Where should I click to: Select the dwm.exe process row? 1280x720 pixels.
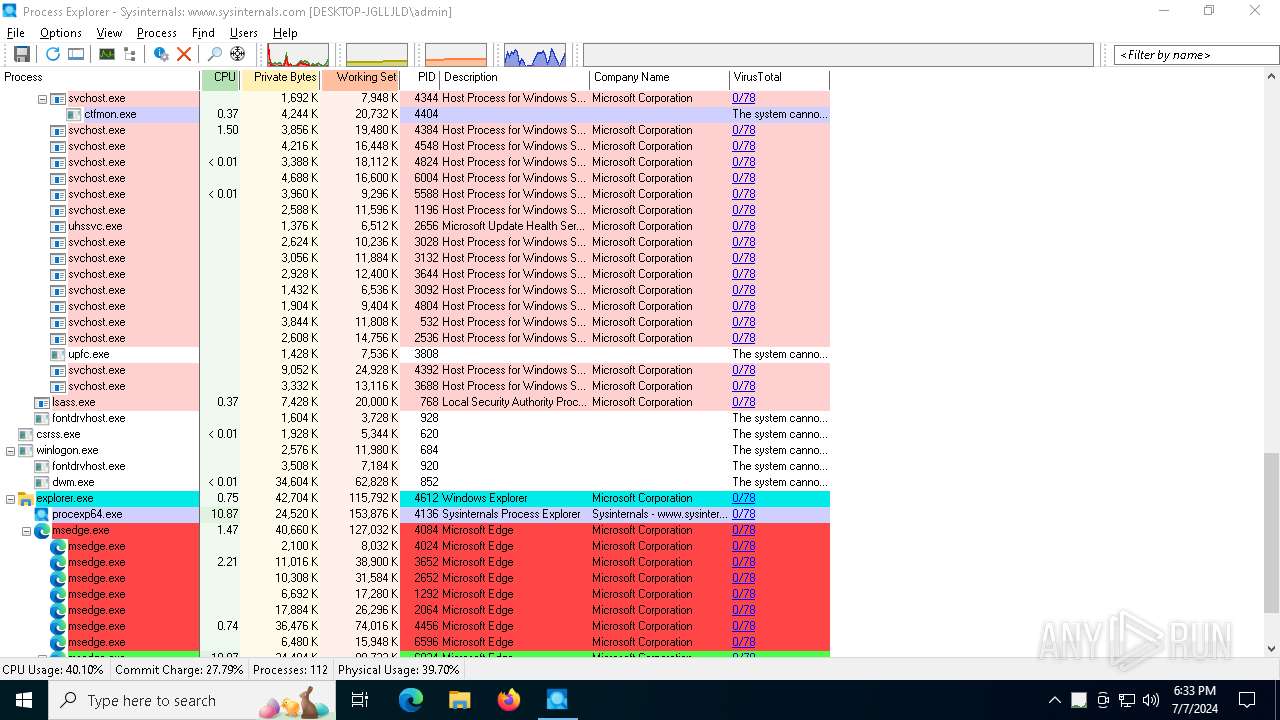pyautogui.click(x=415, y=482)
